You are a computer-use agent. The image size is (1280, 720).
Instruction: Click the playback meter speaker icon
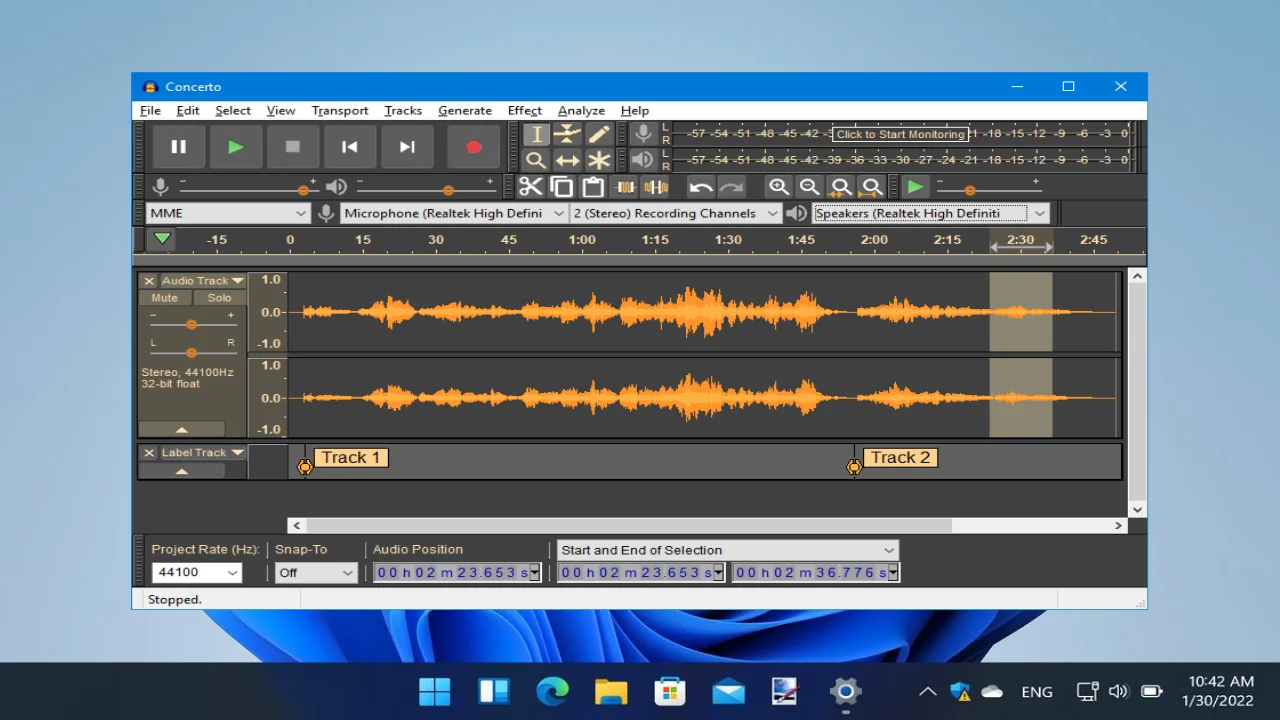click(643, 160)
